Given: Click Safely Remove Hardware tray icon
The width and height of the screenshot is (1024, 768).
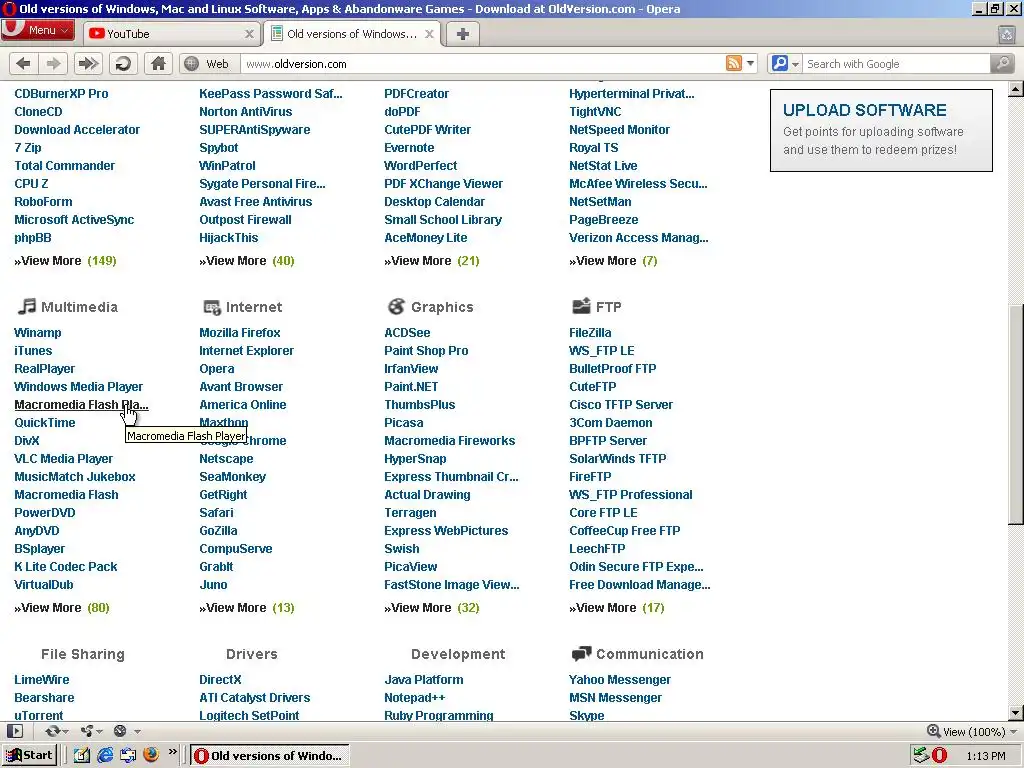Looking at the screenshot, I should pyautogui.click(x=921, y=756).
